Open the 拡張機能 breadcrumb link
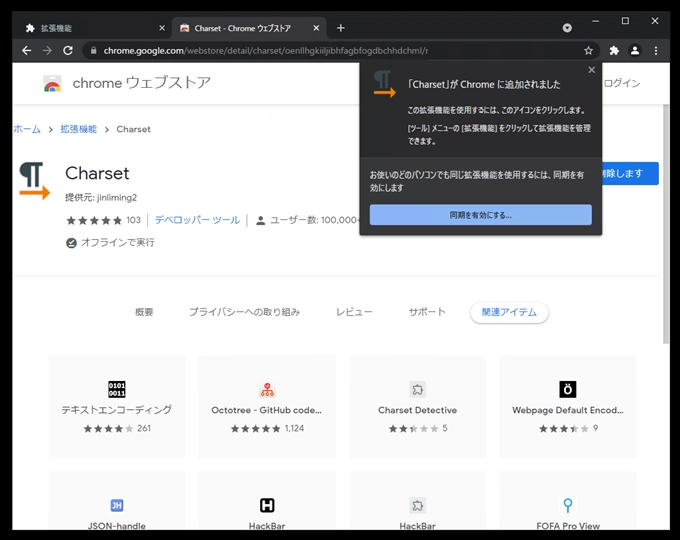 [78, 129]
